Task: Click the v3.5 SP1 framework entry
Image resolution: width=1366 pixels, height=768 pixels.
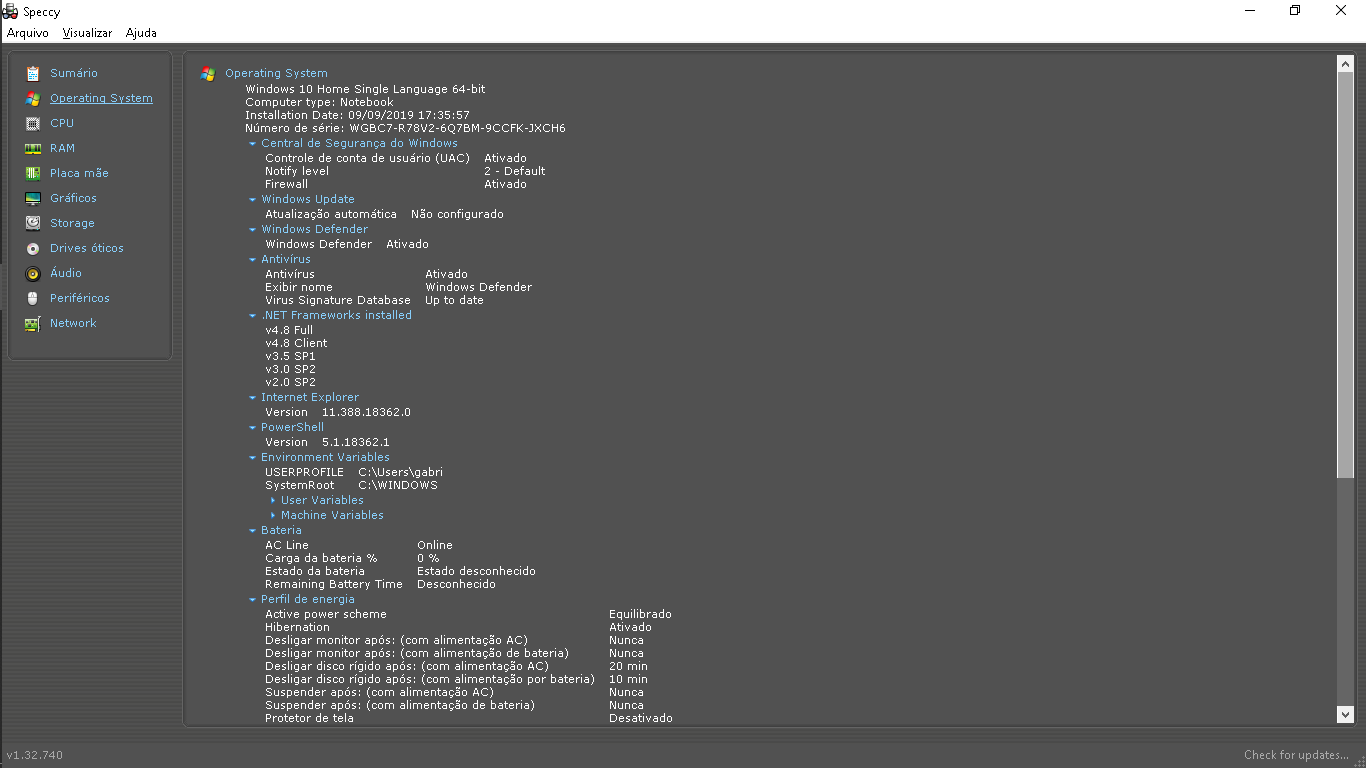Action: click(290, 356)
